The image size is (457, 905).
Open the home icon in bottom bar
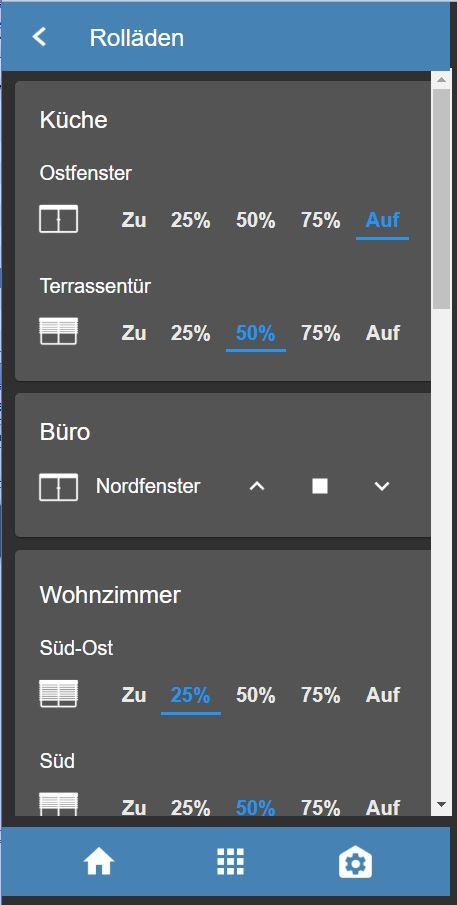click(99, 863)
